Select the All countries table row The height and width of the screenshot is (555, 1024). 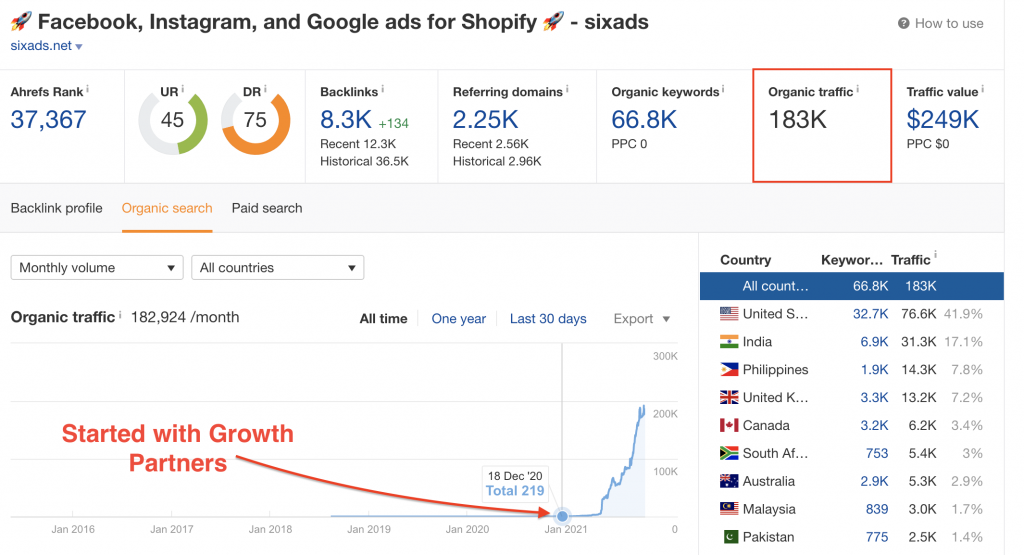pos(852,286)
